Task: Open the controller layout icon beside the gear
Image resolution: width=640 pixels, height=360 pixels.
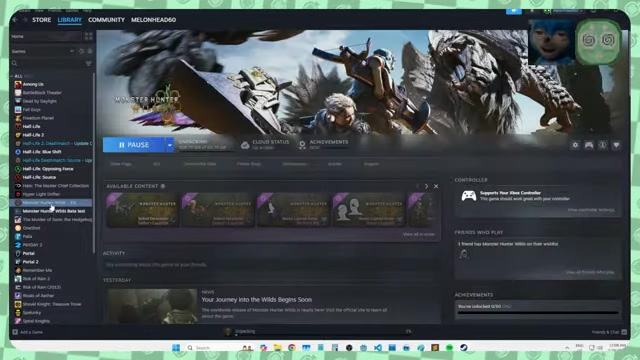Action: click(x=589, y=145)
